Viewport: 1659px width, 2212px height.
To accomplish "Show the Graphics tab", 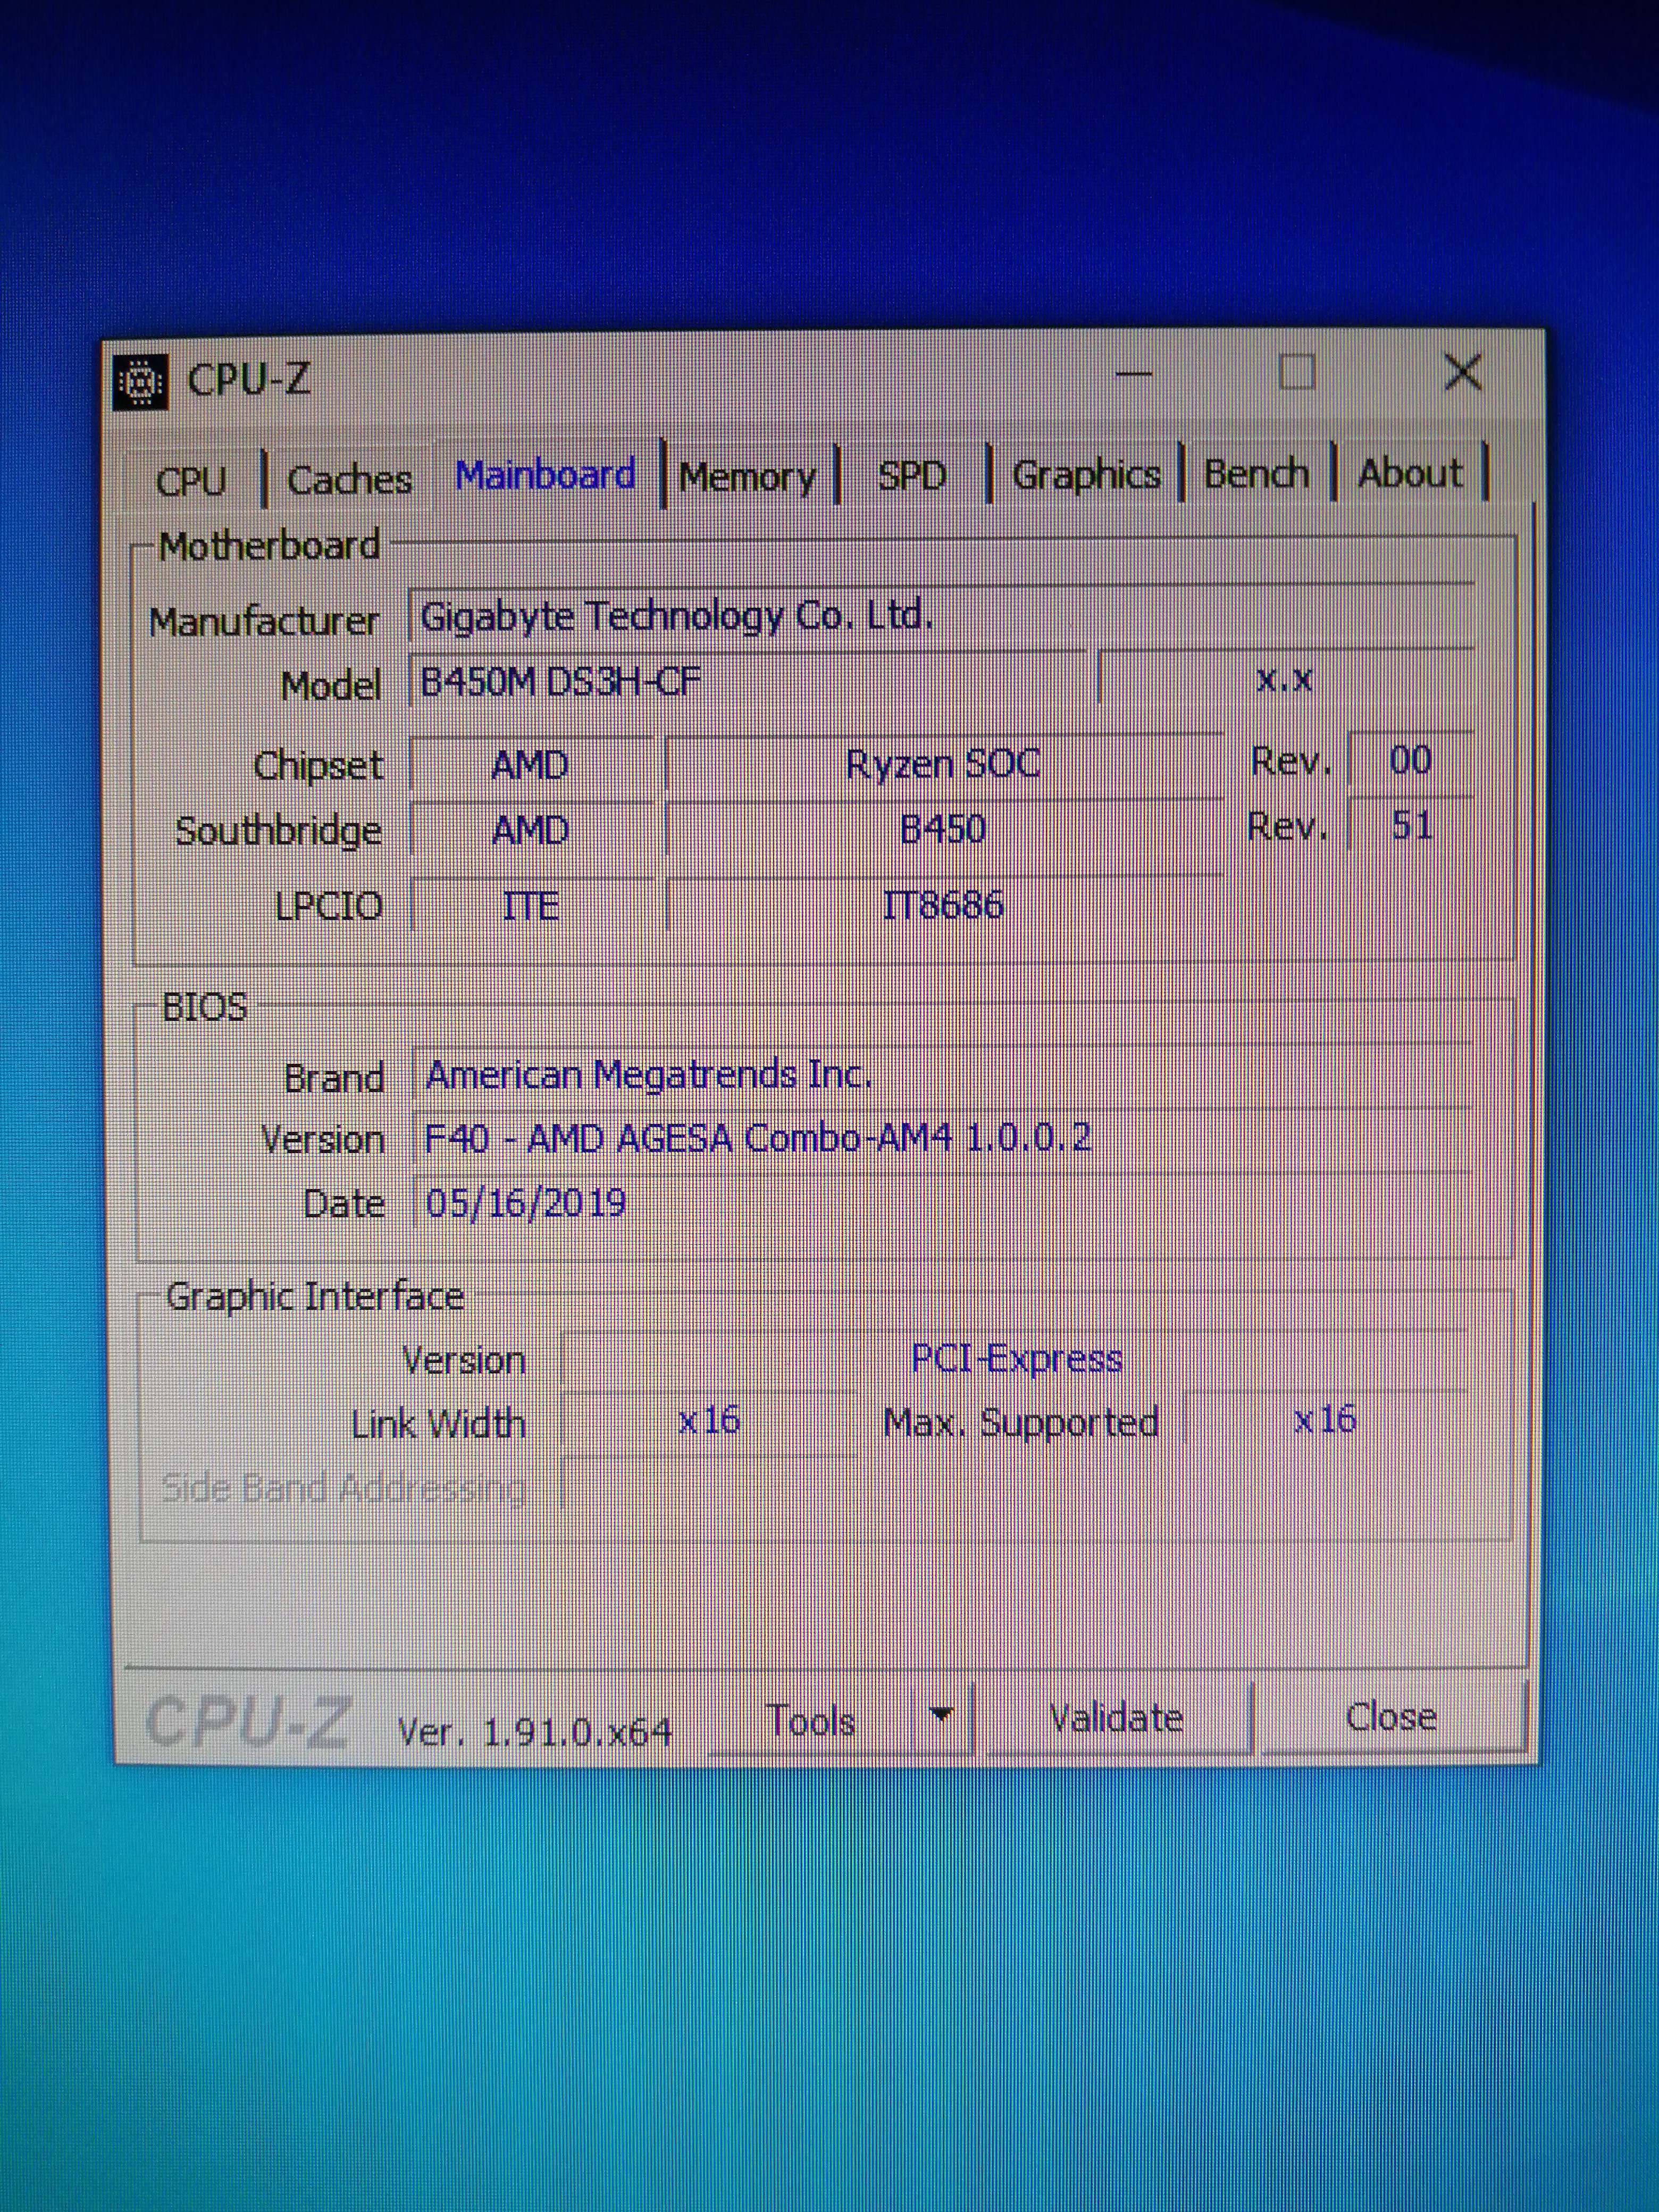I will pyautogui.click(x=1086, y=475).
